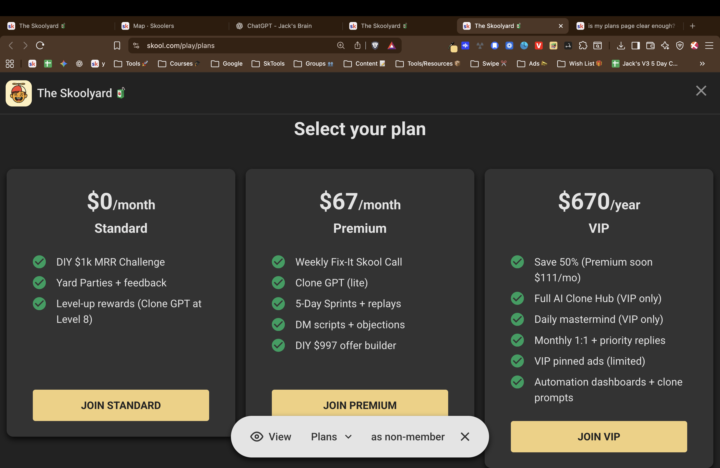The height and width of the screenshot is (468, 720).
Task: Open Jack's V3 5 Day C... bookmark
Action: tap(645, 64)
